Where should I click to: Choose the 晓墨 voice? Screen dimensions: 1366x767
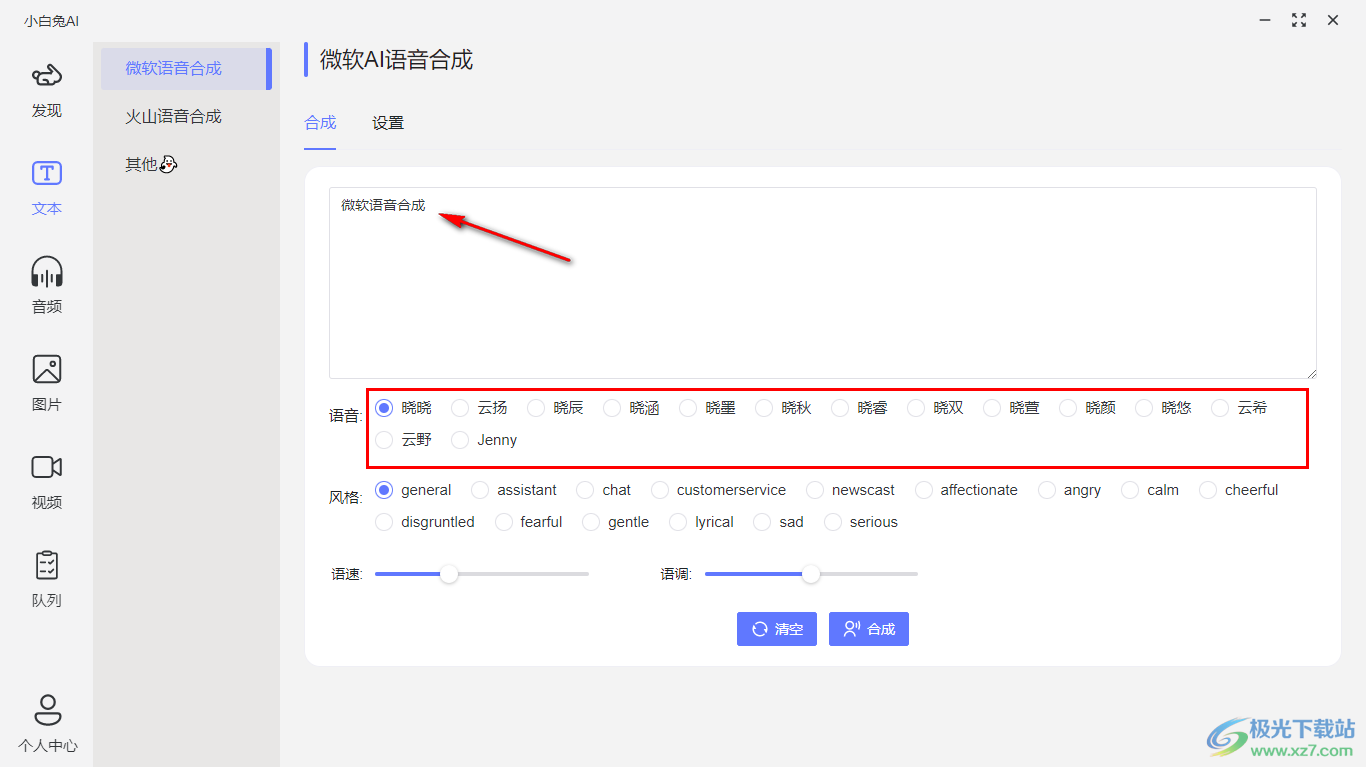pyautogui.click(x=708, y=408)
